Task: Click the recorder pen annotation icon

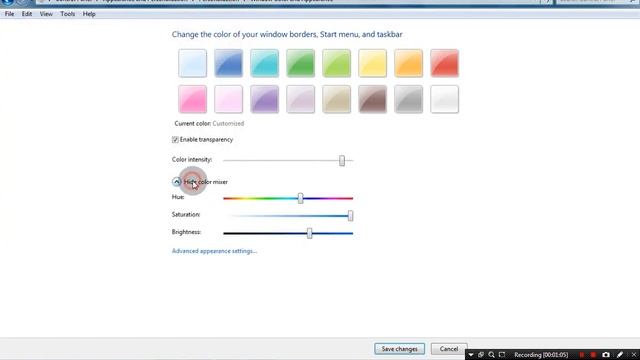Action: pyautogui.click(x=620, y=355)
